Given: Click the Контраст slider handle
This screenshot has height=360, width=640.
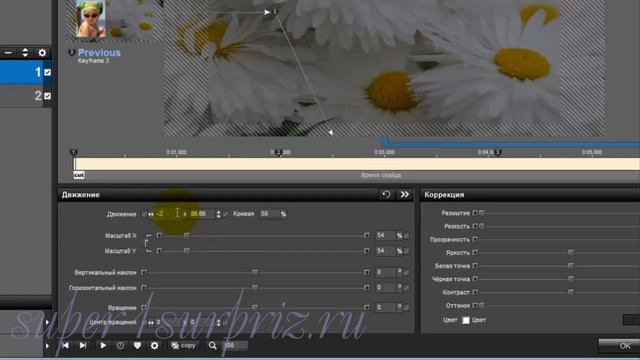Looking at the screenshot, I should pos(571,292).
